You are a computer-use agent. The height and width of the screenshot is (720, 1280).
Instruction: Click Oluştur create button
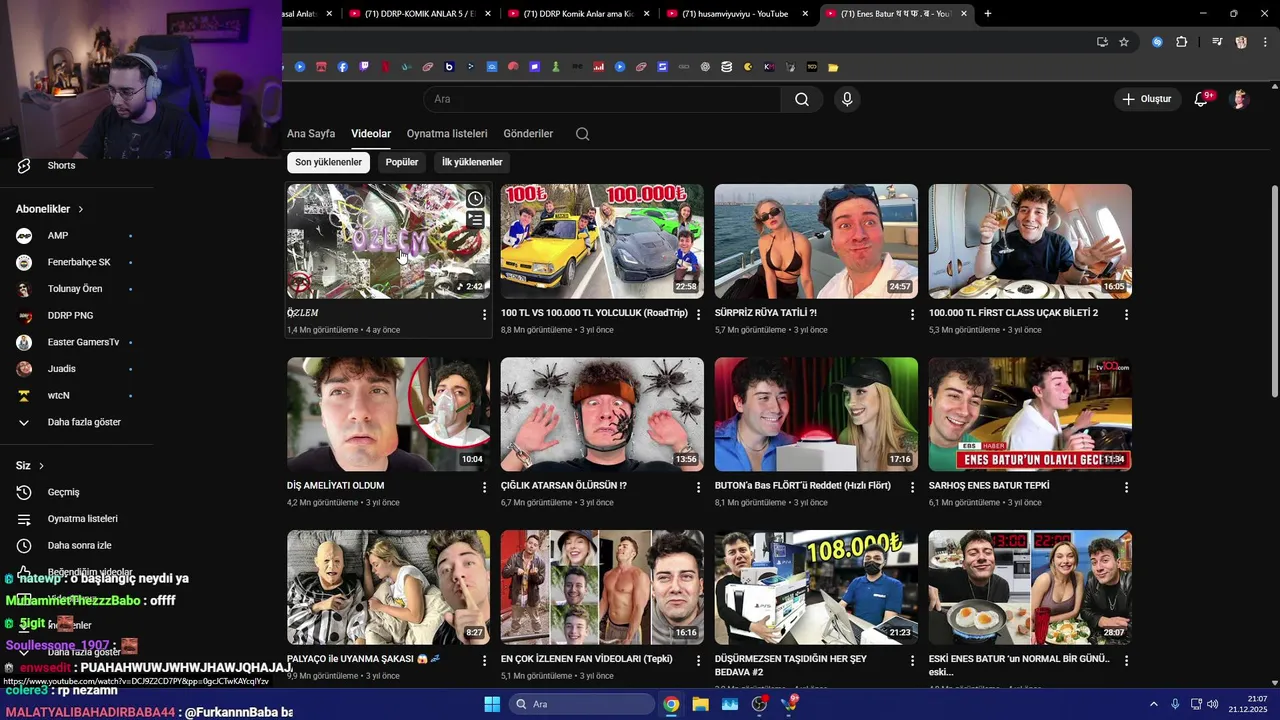click(x=1146, y=99)
